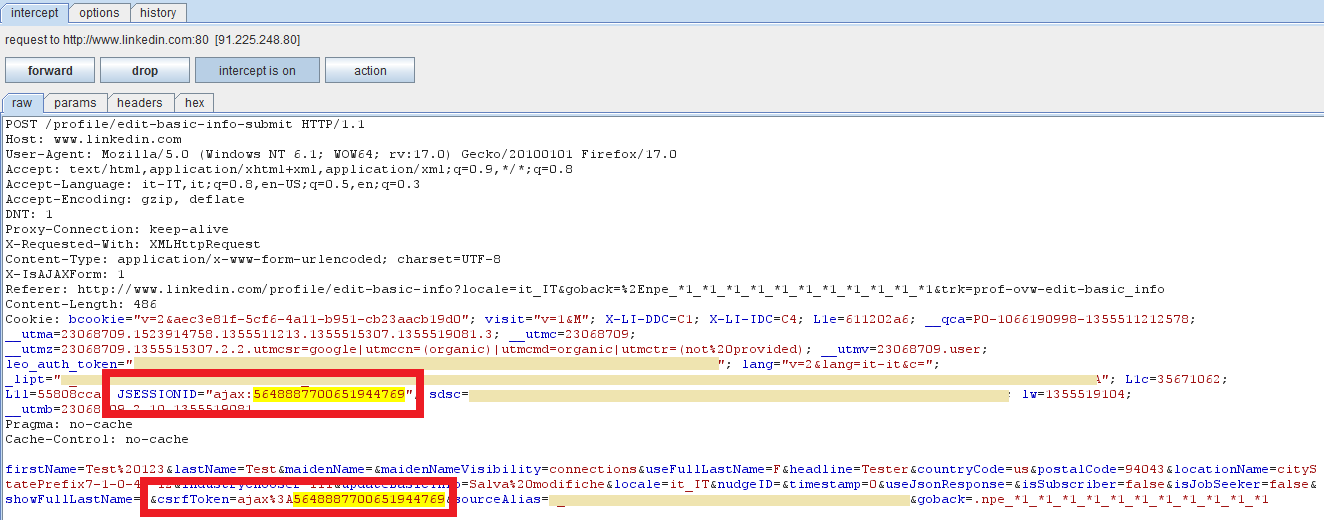Click the firstName=Test%20123 body parameter
Screen dimensions: 1324x520
pyautogui.click(x=85, y=469)
